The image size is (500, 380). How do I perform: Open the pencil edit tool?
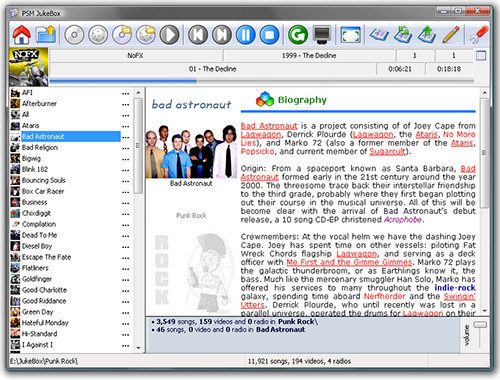click(x=451, y=35)
